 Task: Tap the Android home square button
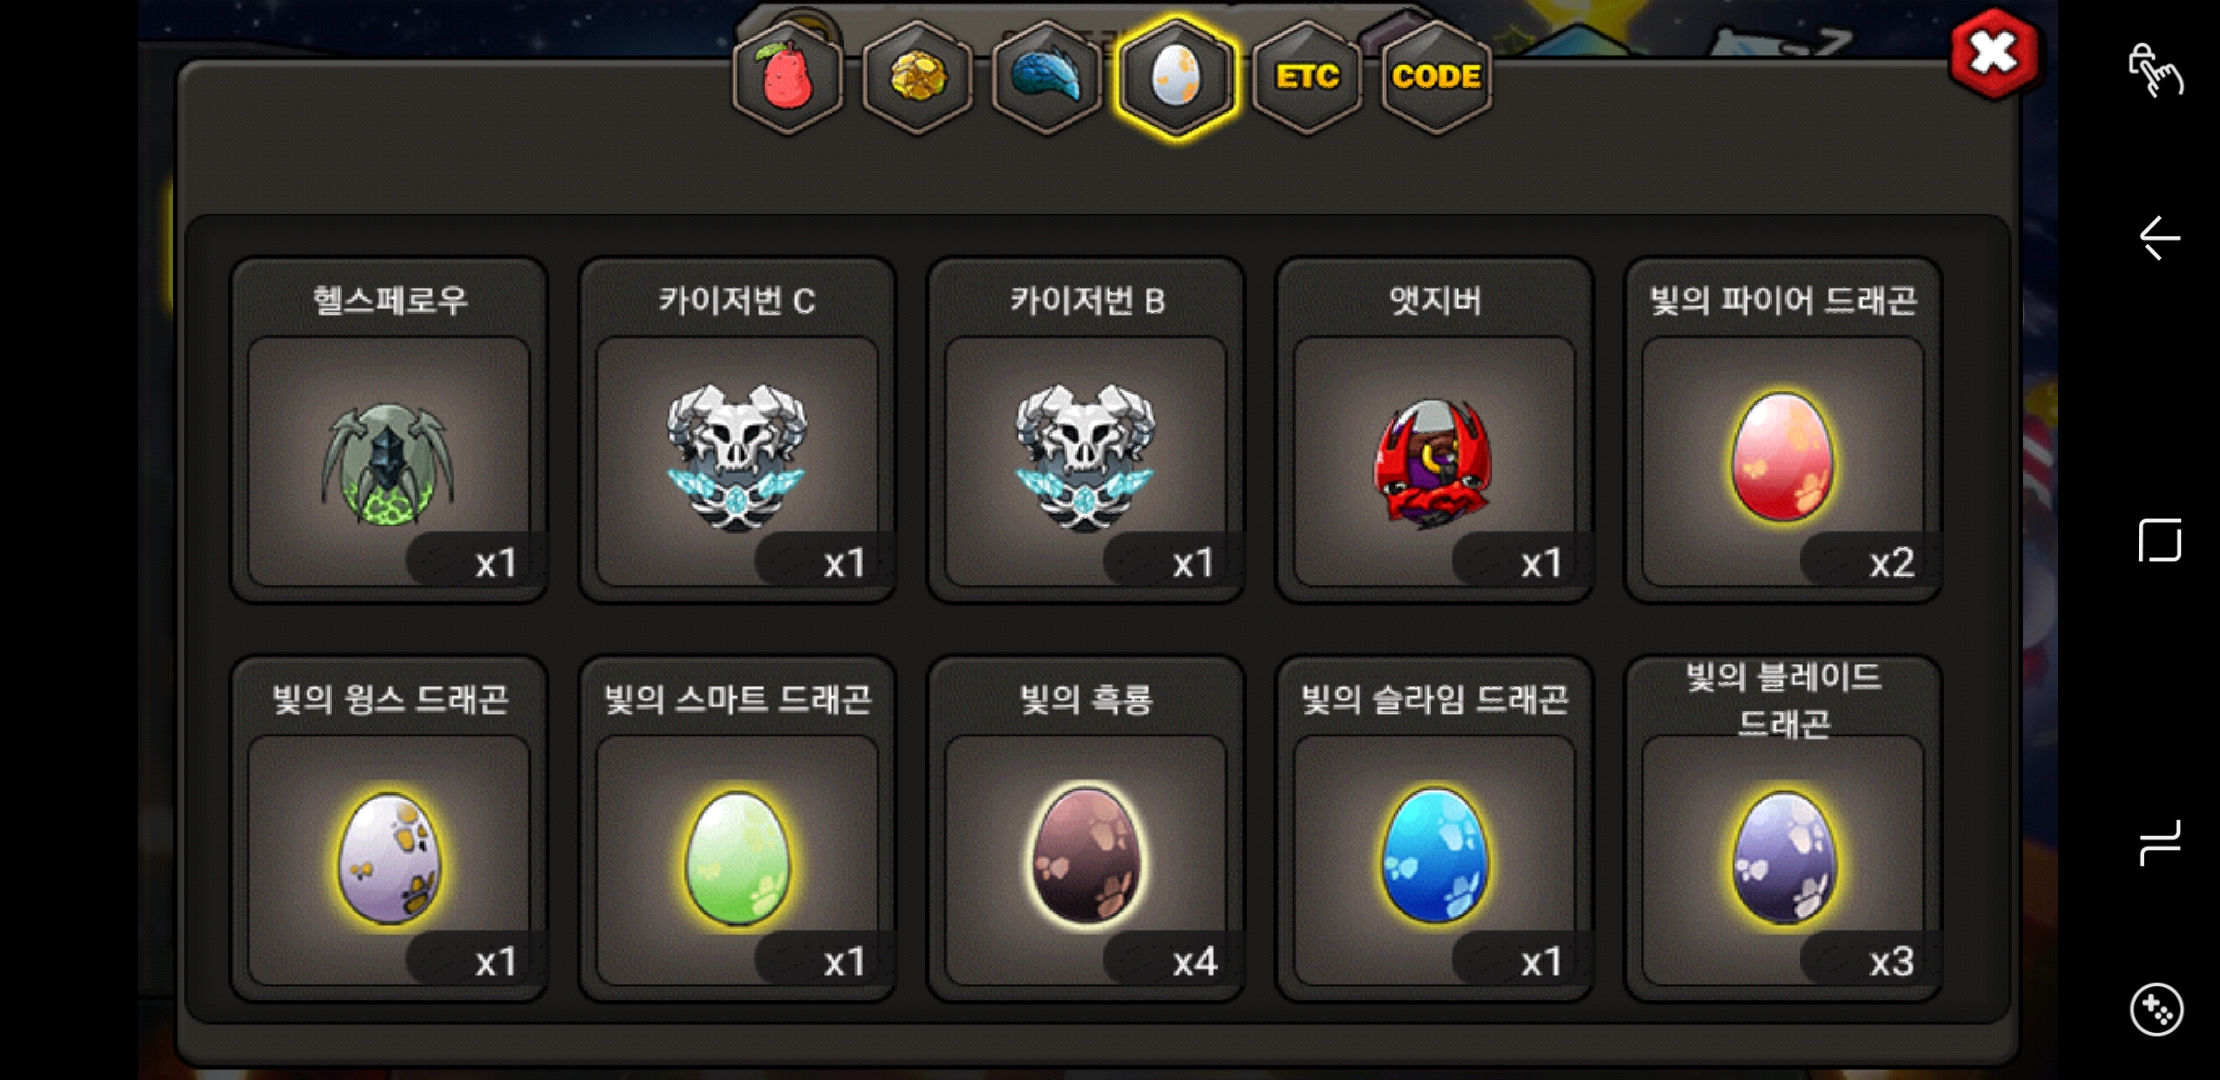(x=2159, y=540)
